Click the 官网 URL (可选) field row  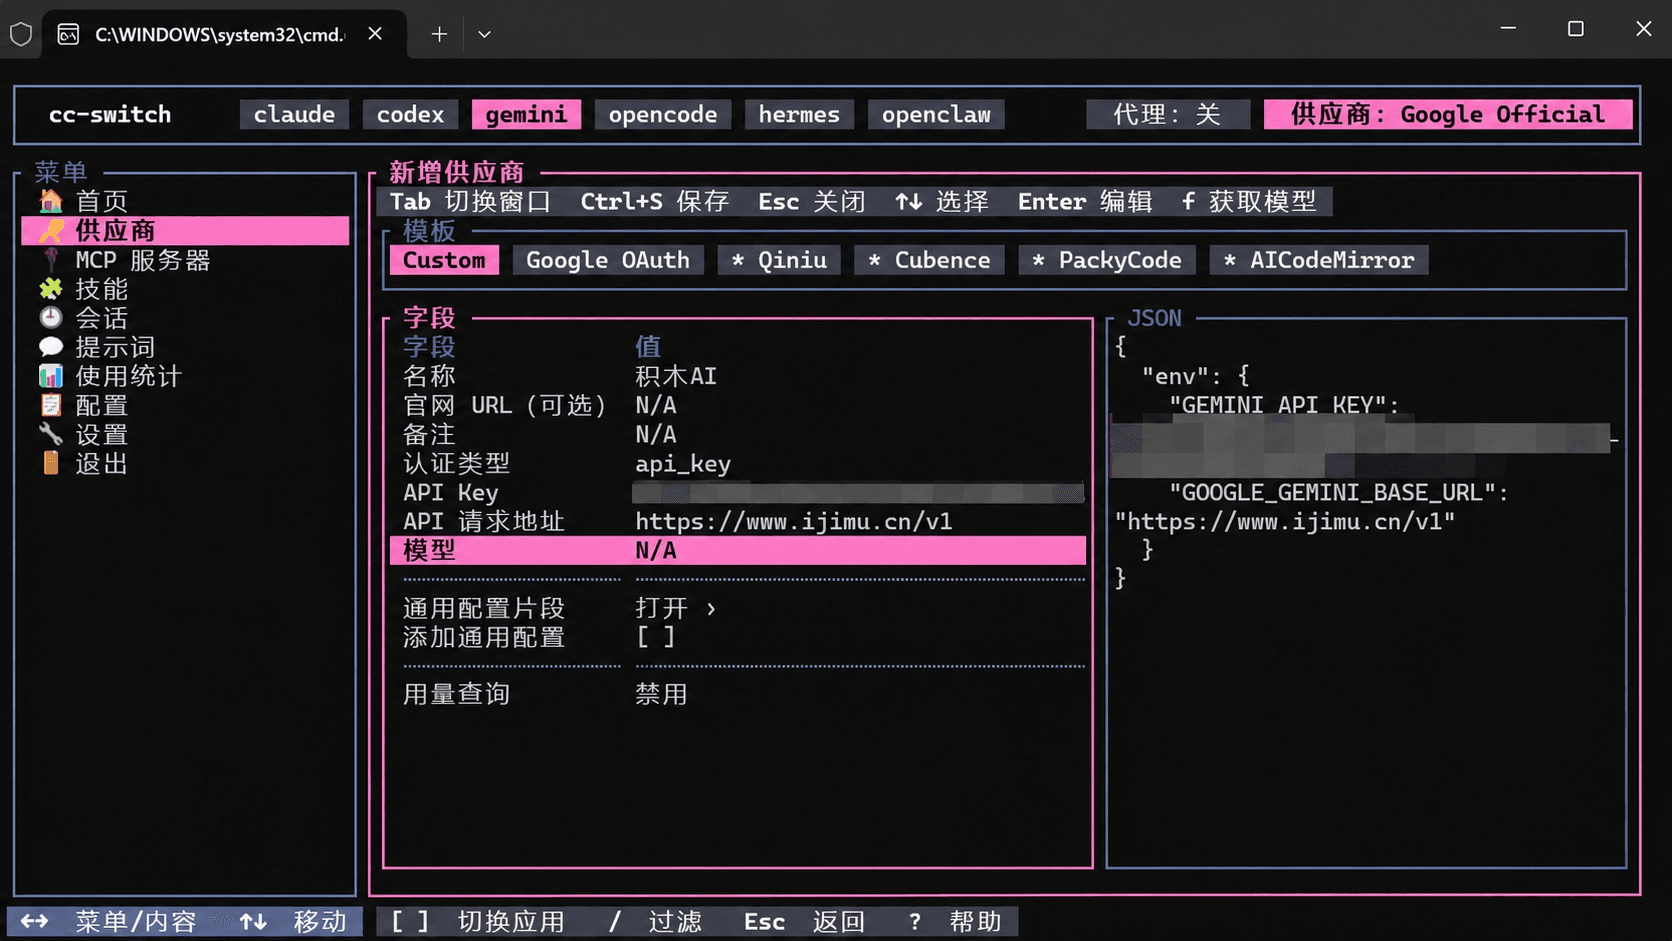click(x=738, y=405)
